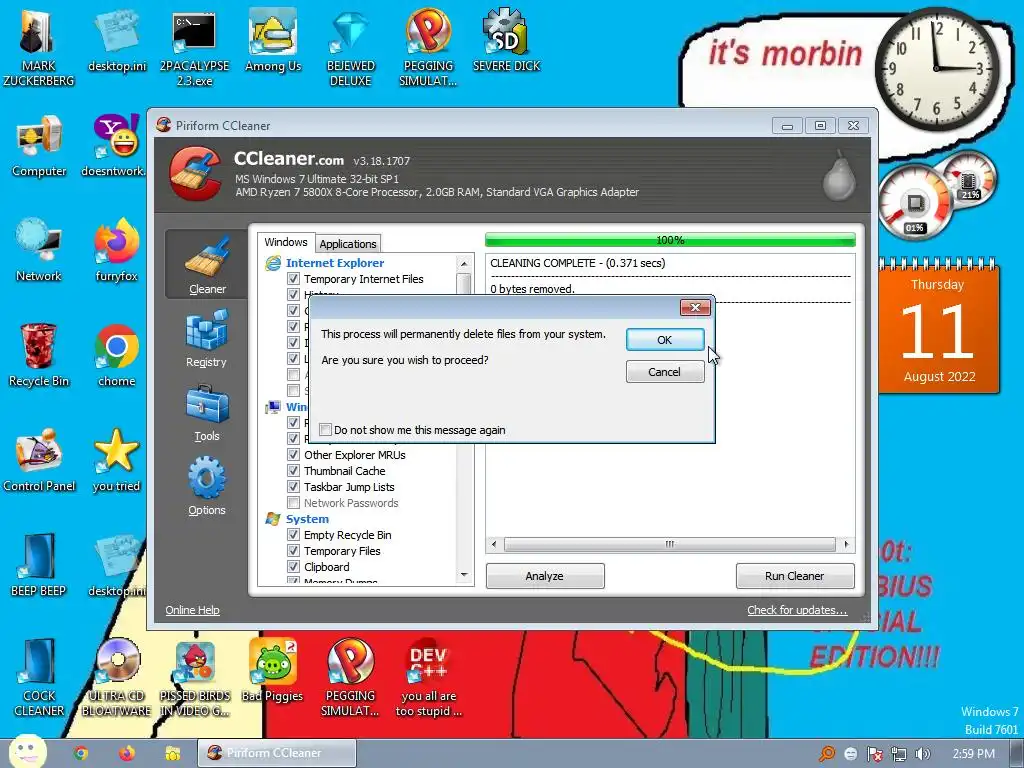Click 'Check for updates...' link
Screen dimensions: 1024x768
797,610
